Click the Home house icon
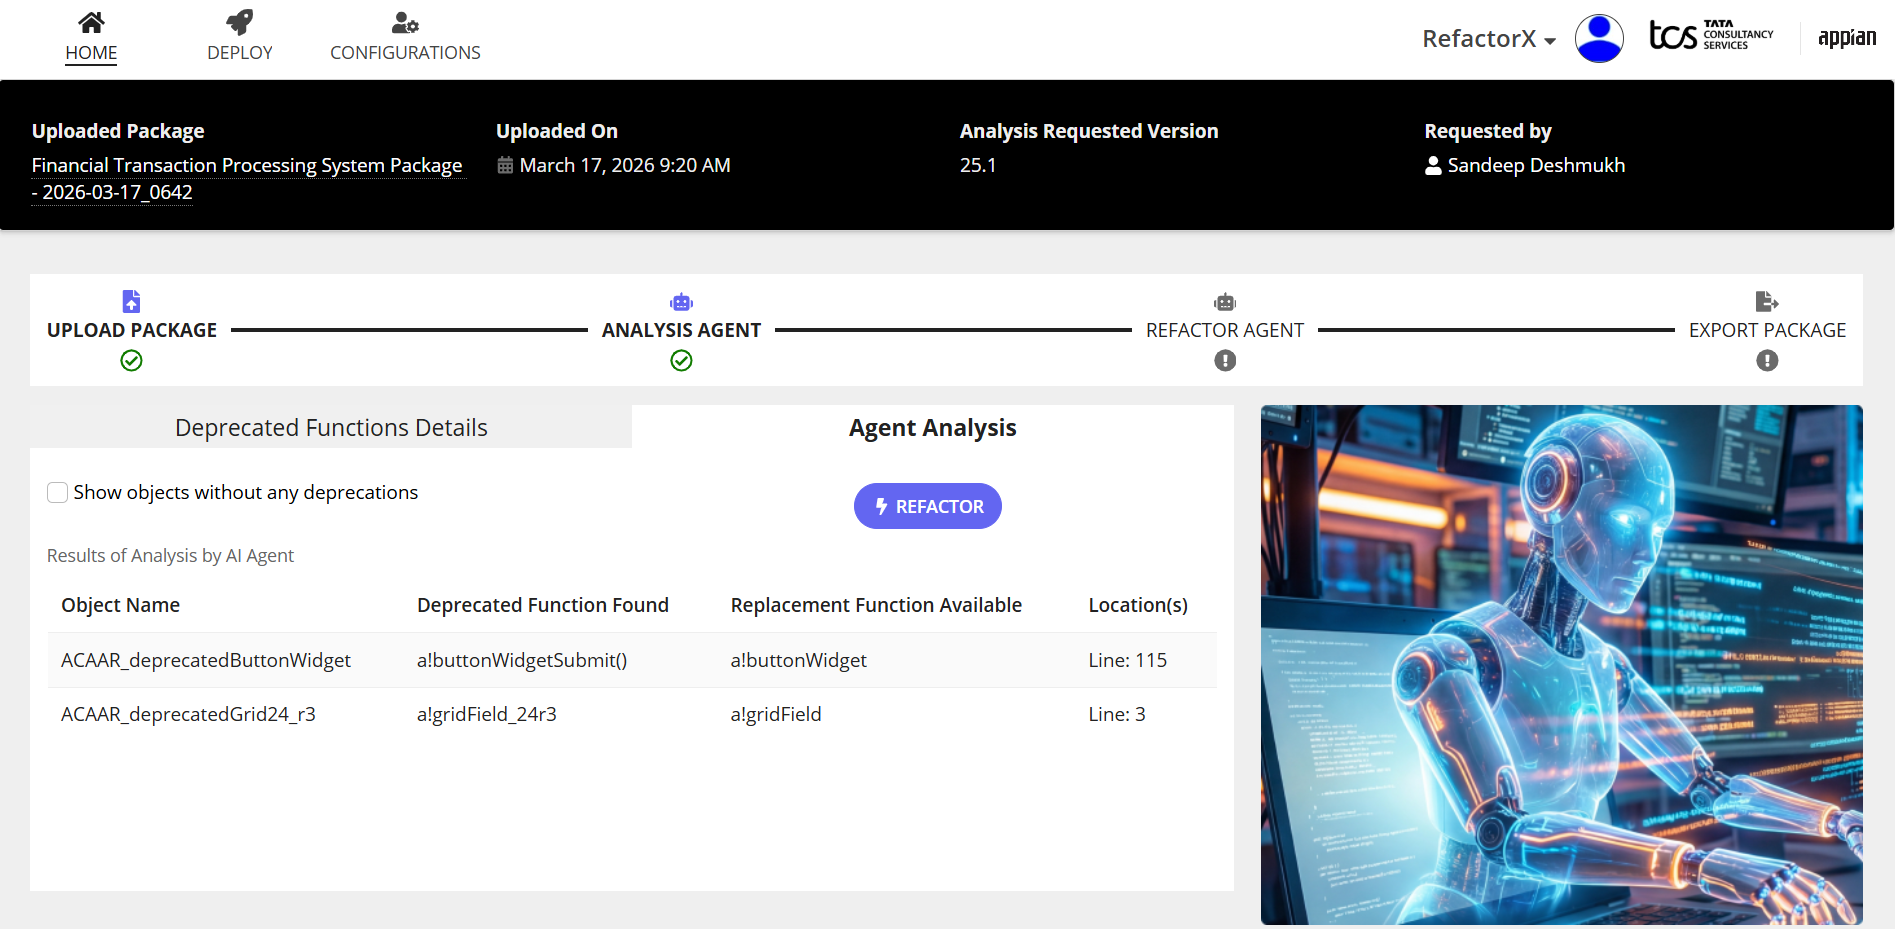Screen dimensions: 1895x929 91,22
